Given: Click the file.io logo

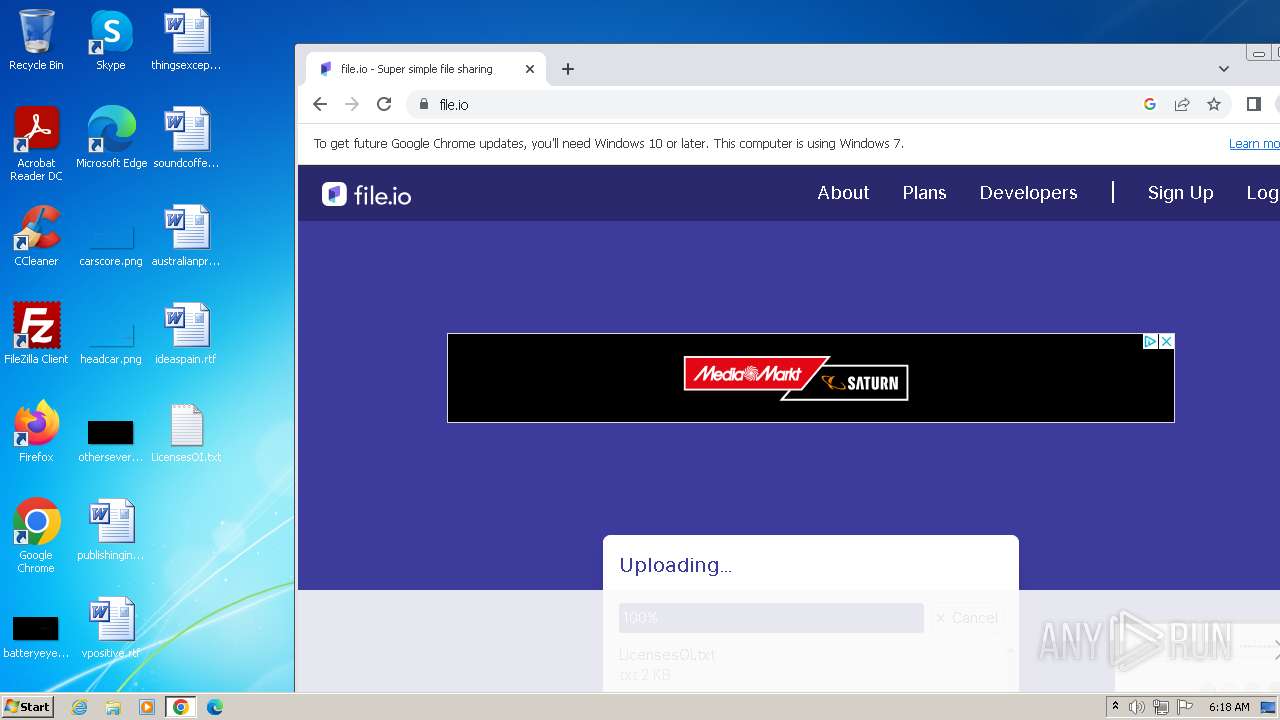Looking at the screenshot, I should (x=367, y=194).
